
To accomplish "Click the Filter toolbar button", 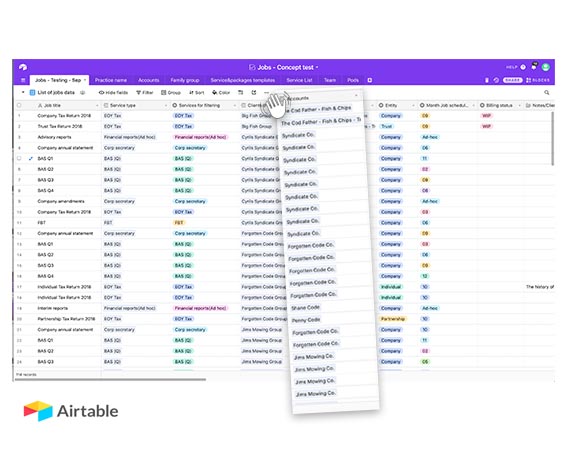I will pyautogui.click(x=145, y=93).
